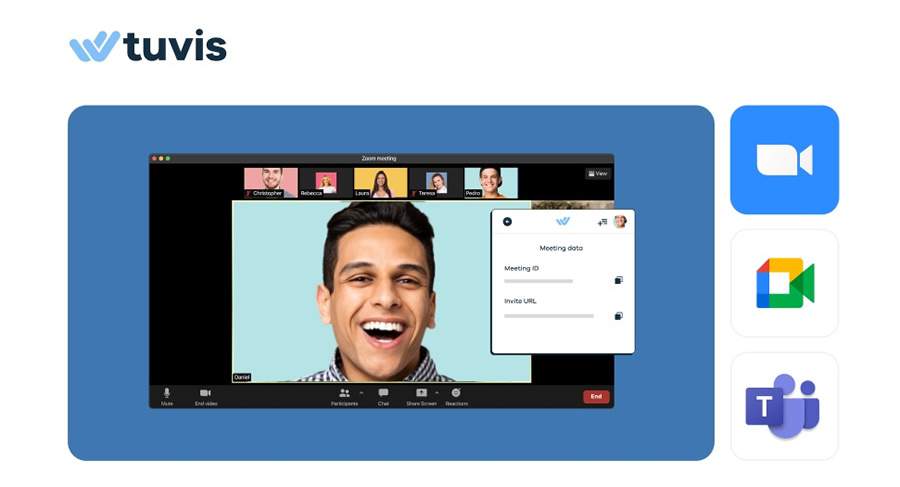Viewport: 900px width, 487px height.
Task: Toggle Mute microphone in Zoom toolbar
Action: [166, 396]
